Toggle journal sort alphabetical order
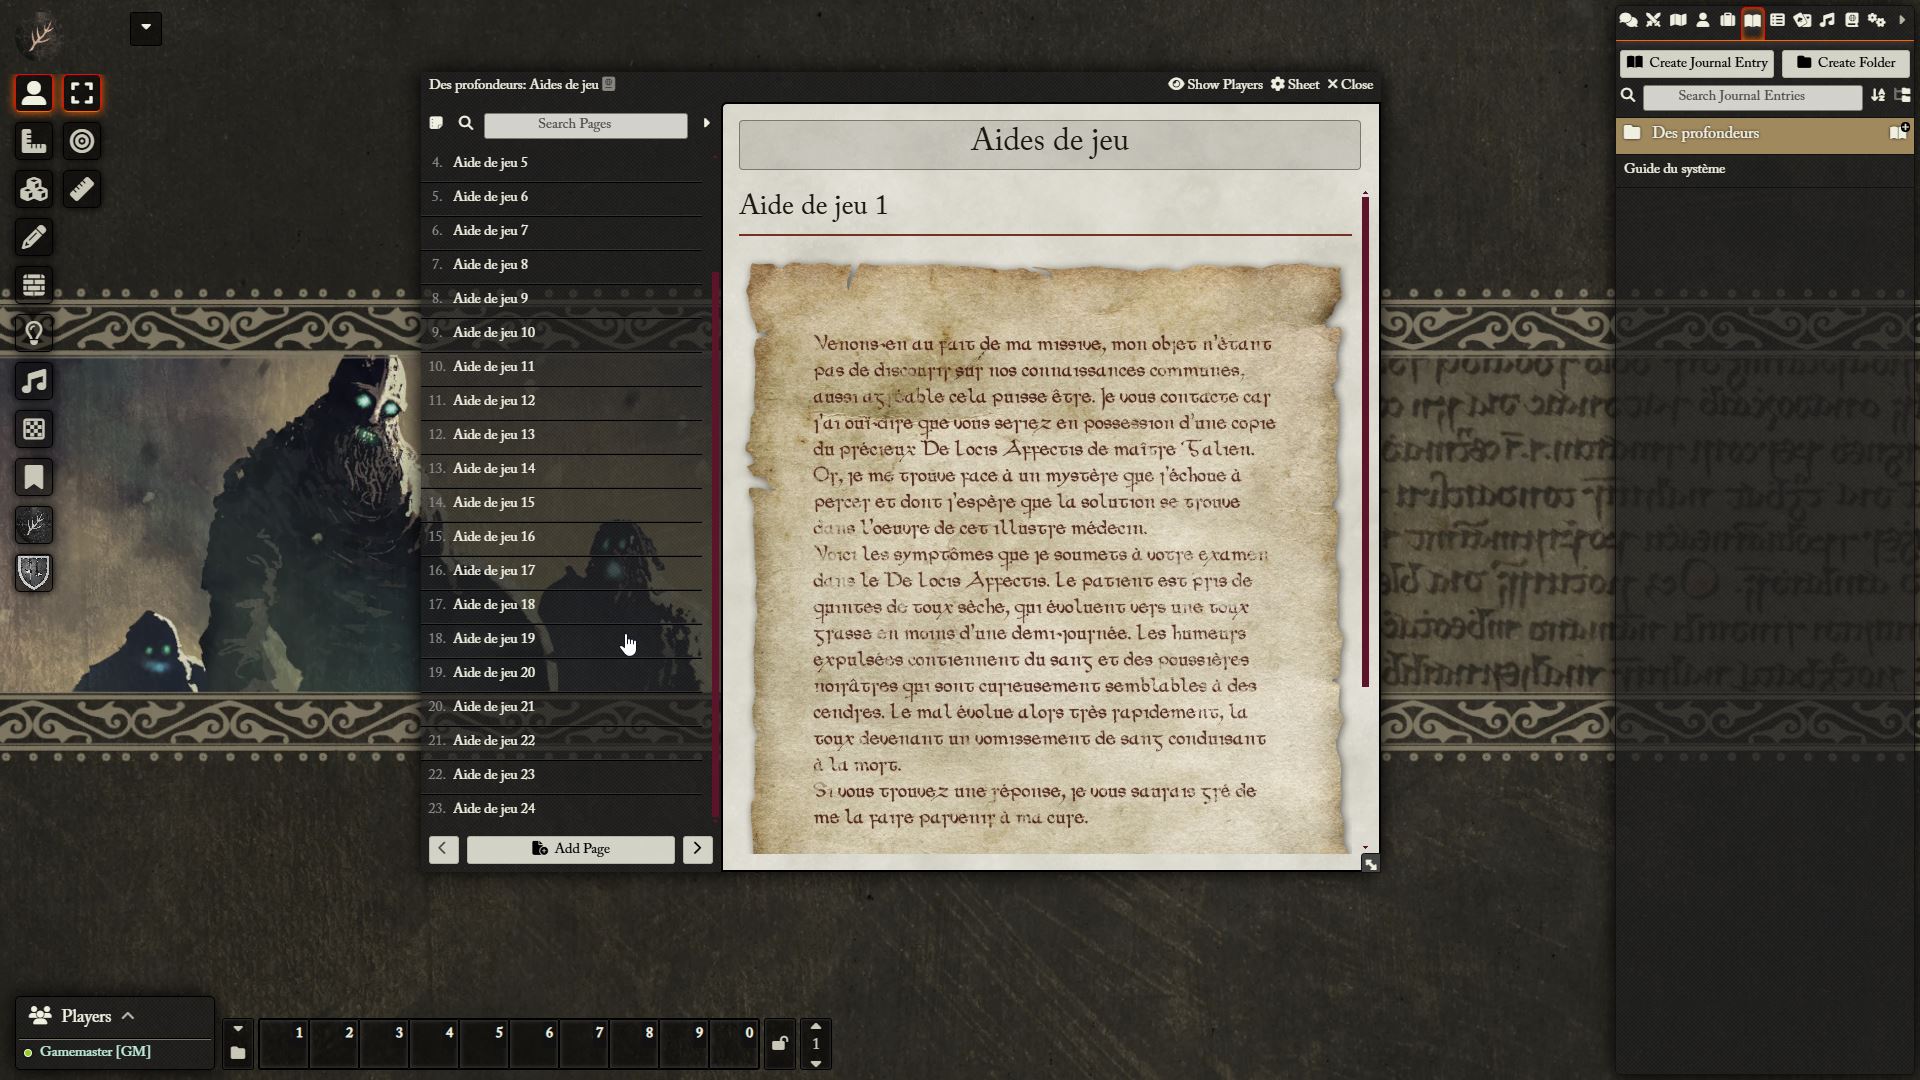 tap(1878, 96)
